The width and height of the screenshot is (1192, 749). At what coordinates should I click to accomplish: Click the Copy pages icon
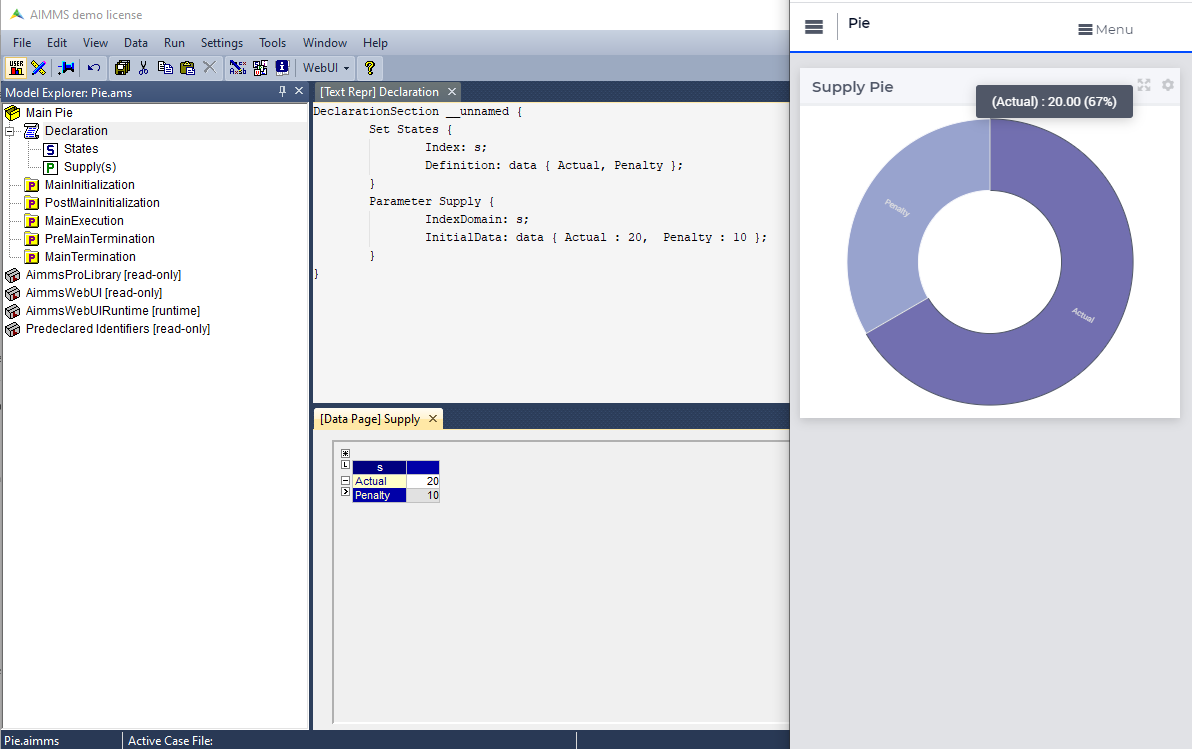point(165,68)
